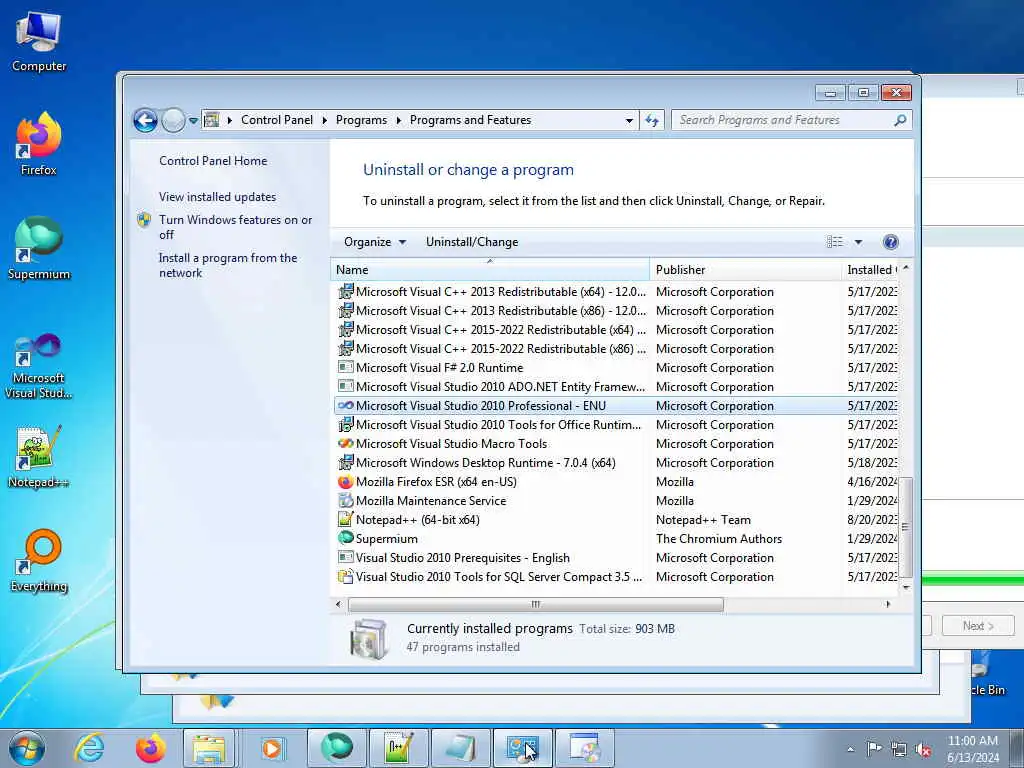
Task: Change view using the view icon button
Action: [x=835, y=242]
